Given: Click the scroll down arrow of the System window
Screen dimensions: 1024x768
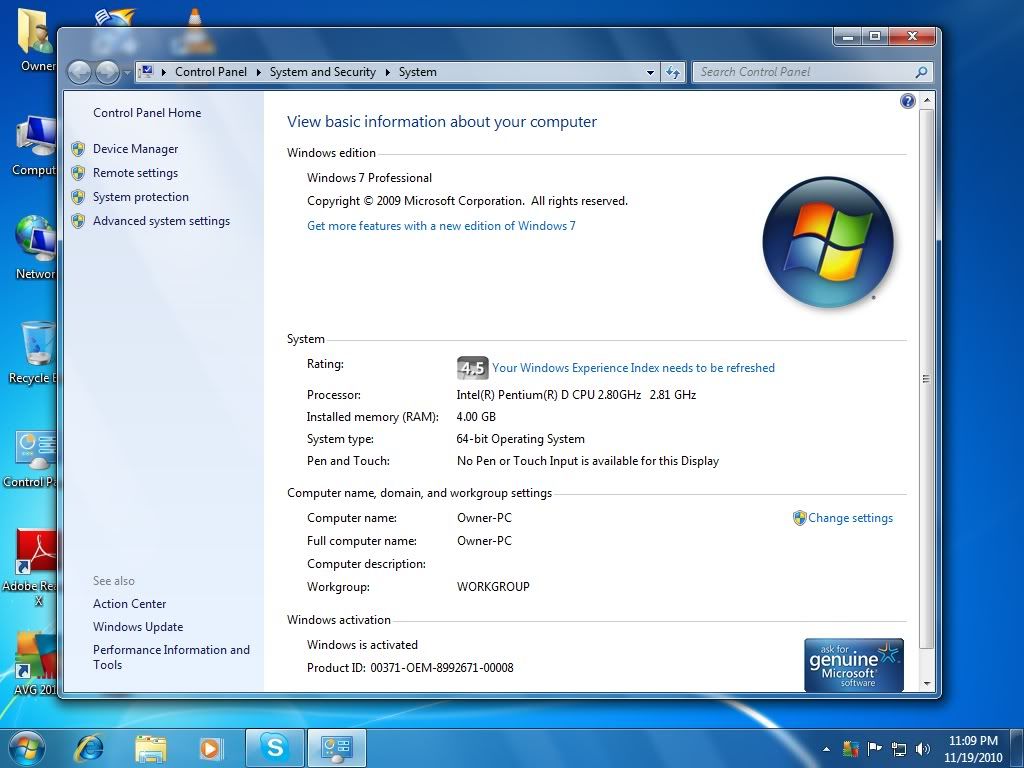Looking at the screenshot, I should pos(926,684).
